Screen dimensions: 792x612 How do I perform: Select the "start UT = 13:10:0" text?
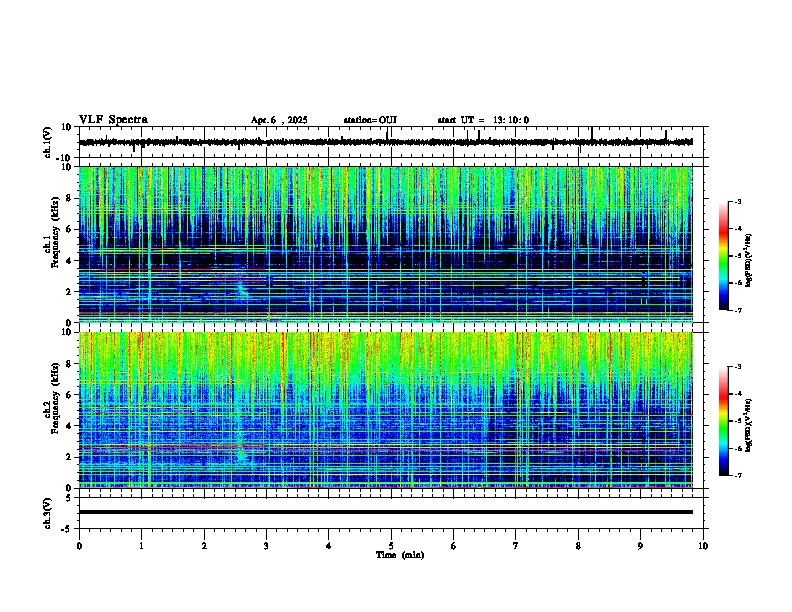pyautogui.click(x=483, y=120)
